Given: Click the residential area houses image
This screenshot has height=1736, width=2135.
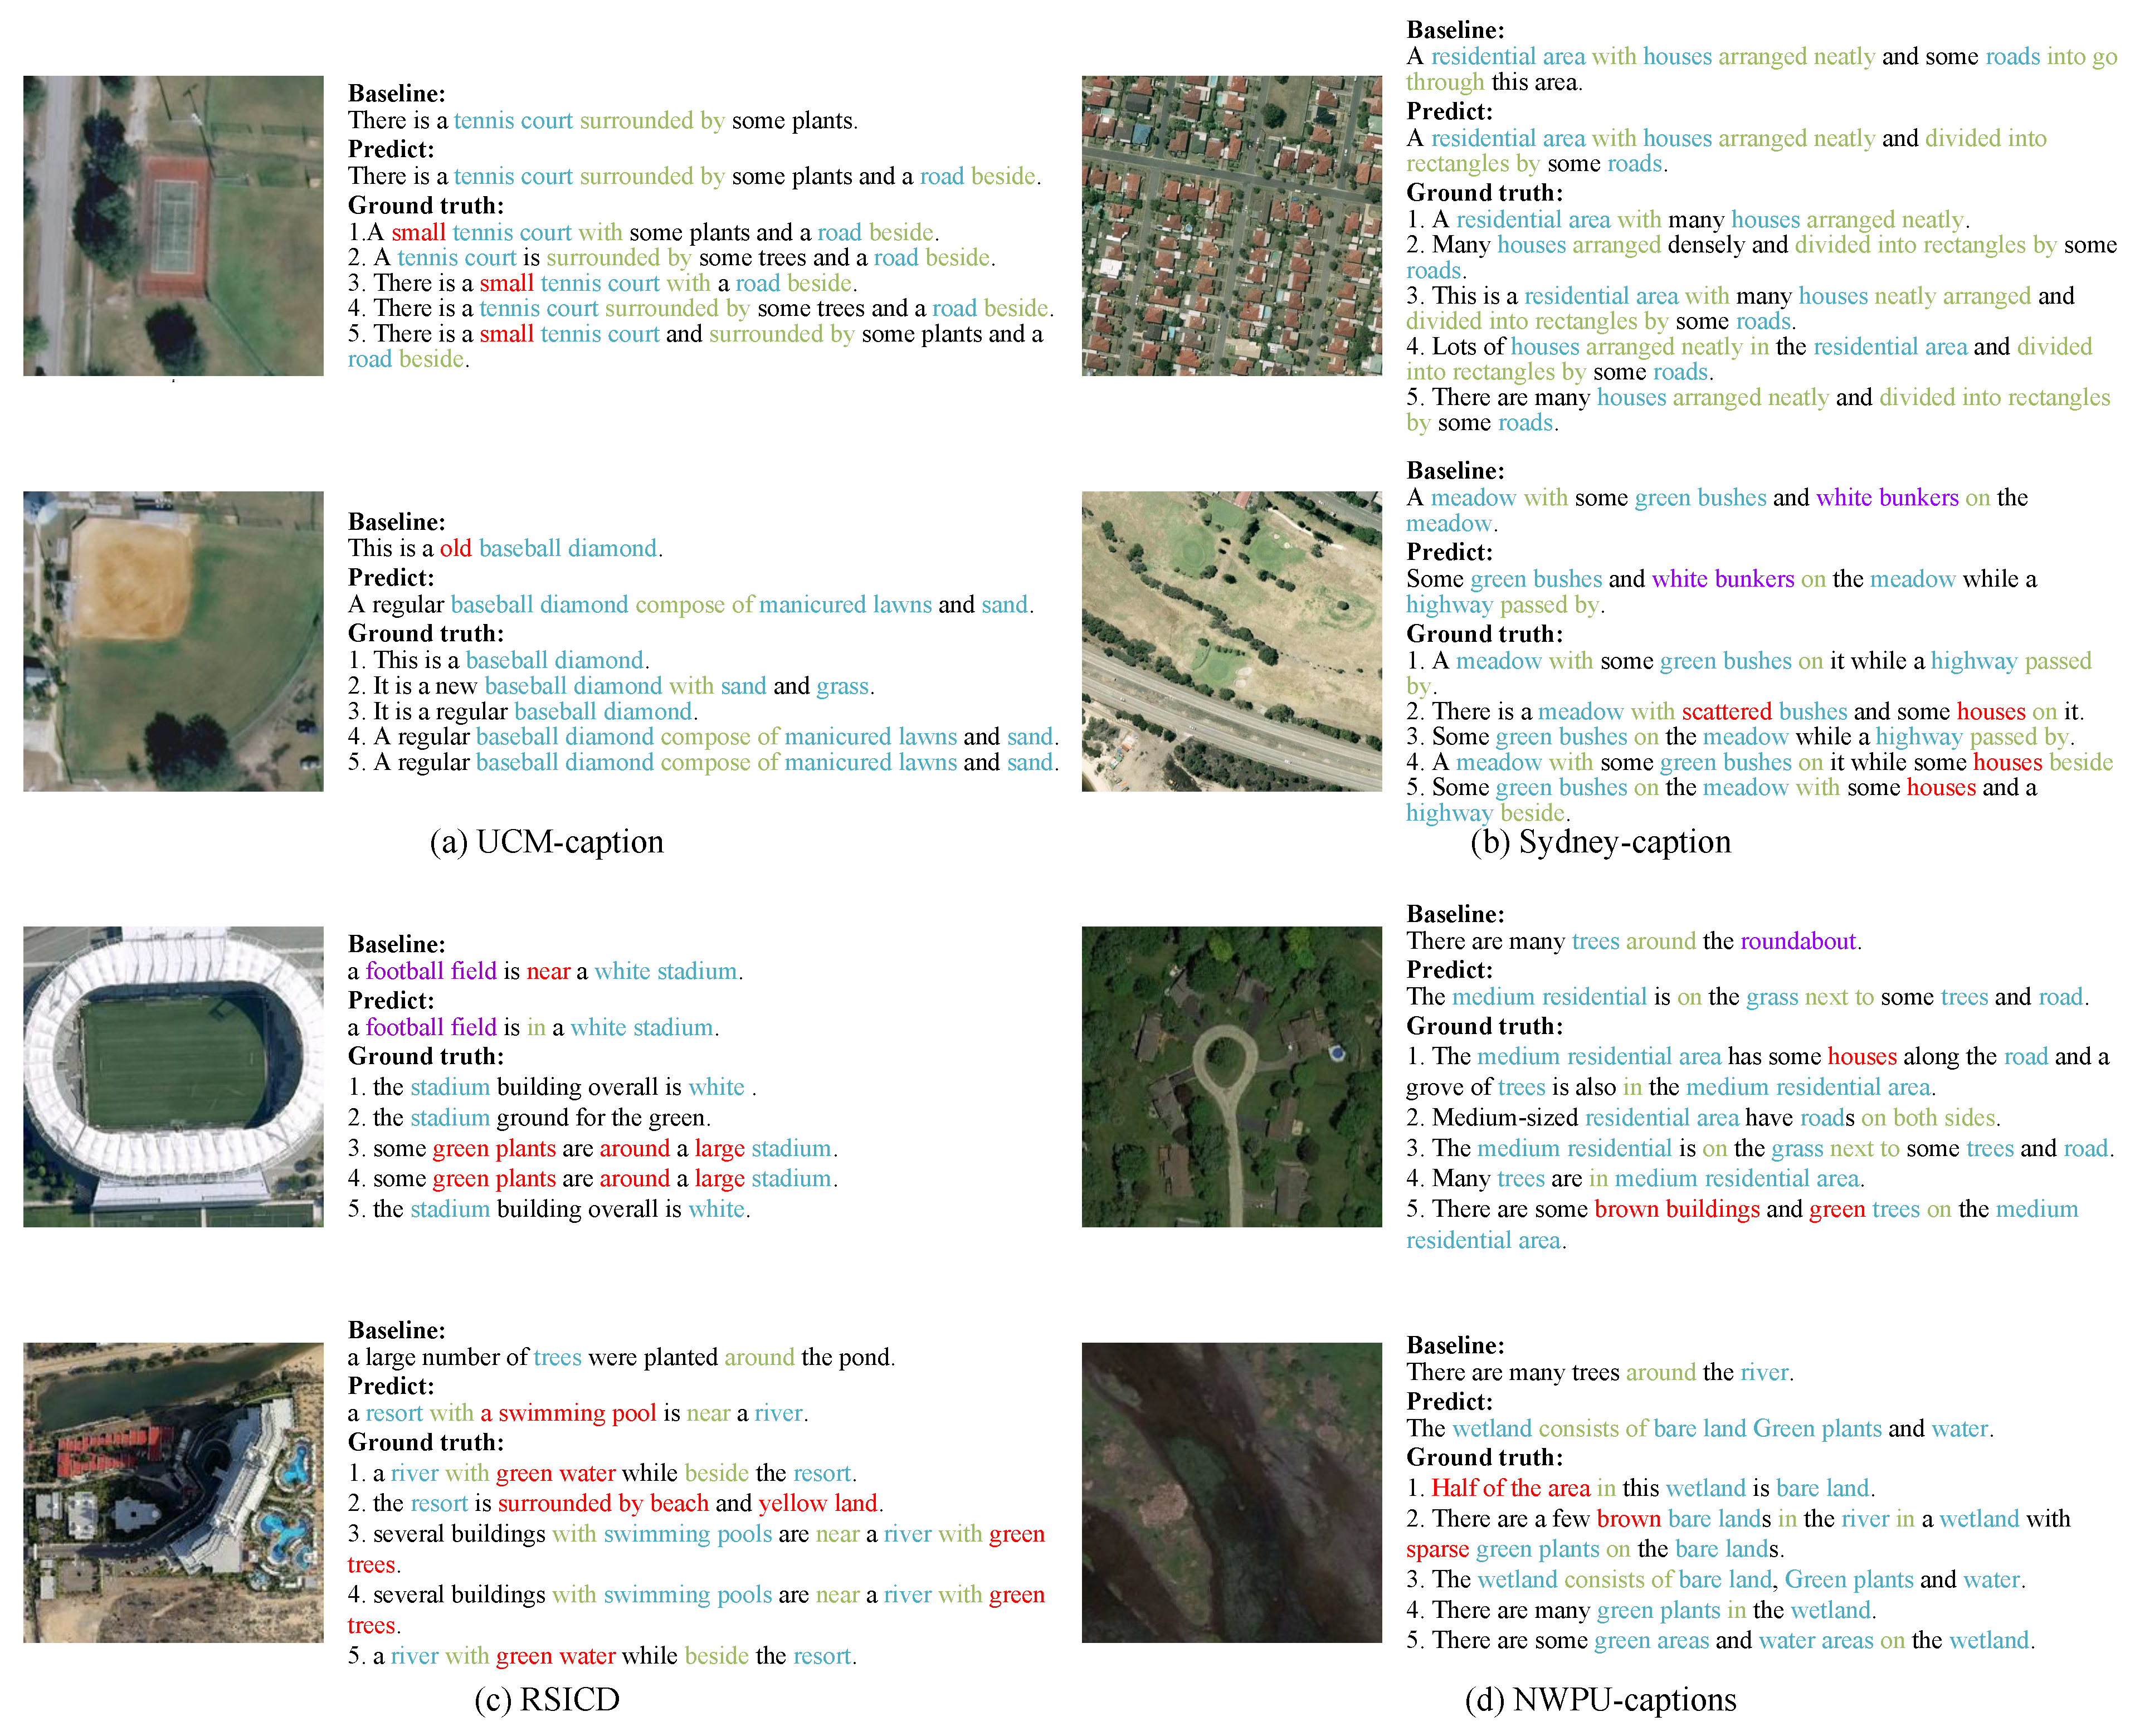Looking at the screenshot, I should click(1231, 226).
